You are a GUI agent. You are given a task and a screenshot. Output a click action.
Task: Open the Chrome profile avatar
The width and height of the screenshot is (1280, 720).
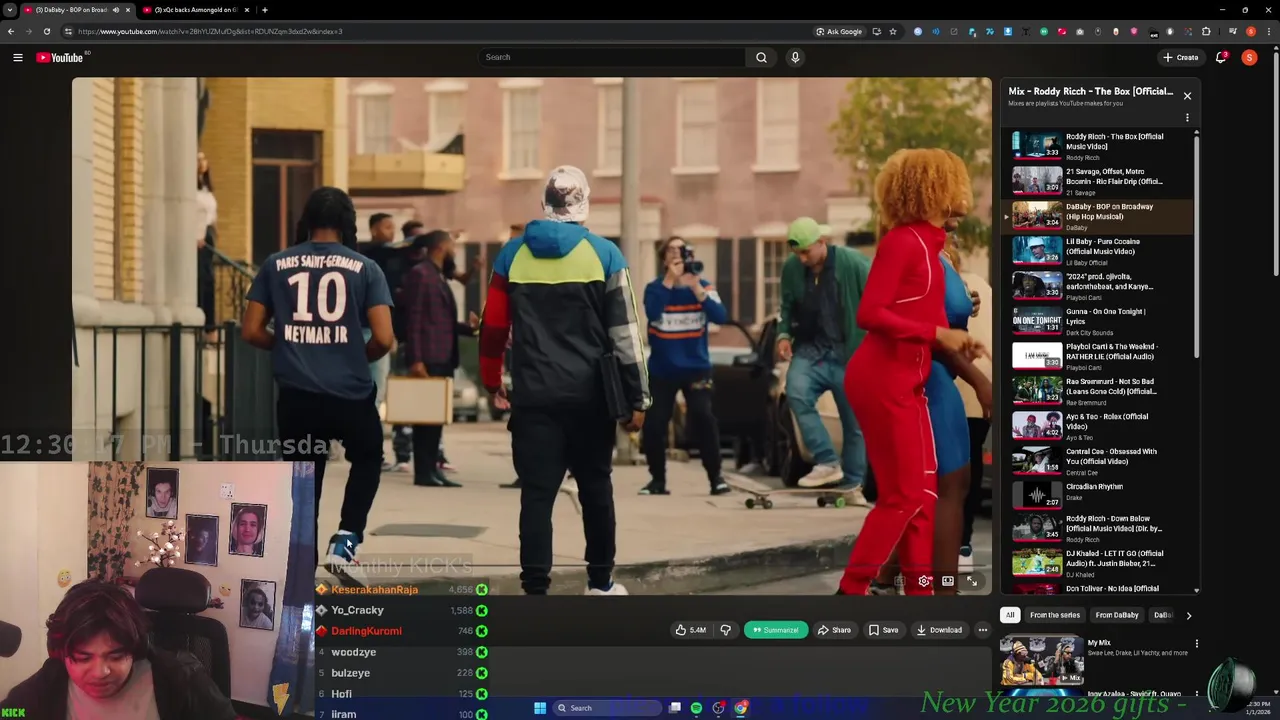pyautogui.click(x=1250, y=31)
